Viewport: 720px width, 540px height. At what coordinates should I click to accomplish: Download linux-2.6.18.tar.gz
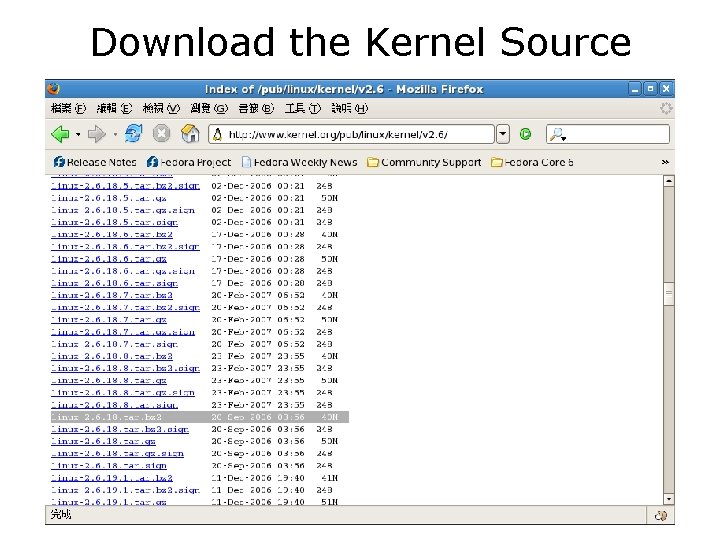tap(103, 441)
